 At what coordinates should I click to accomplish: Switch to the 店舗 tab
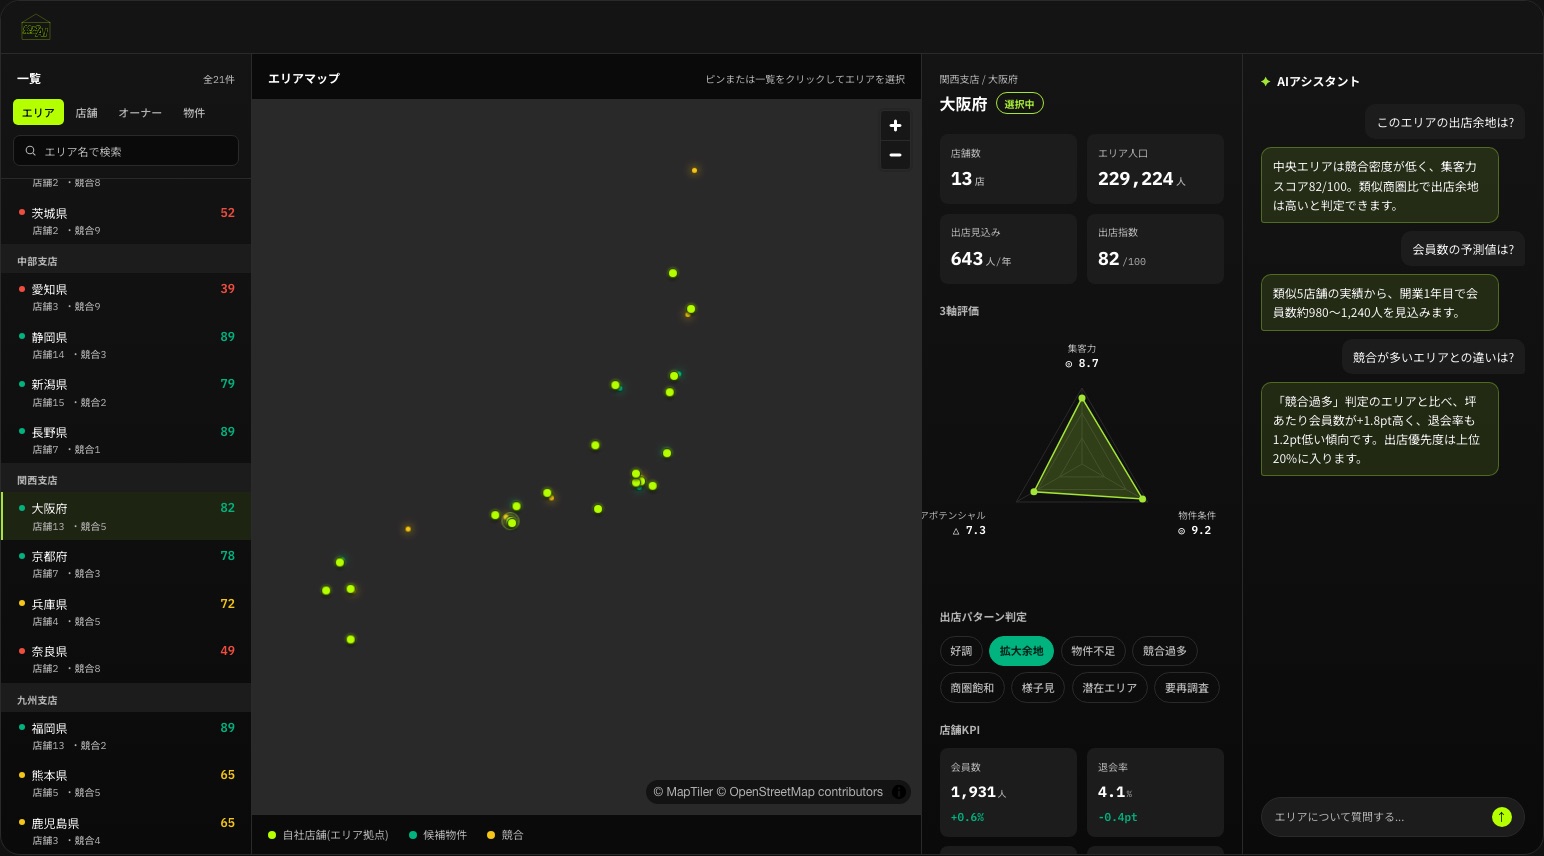(87, 113)
